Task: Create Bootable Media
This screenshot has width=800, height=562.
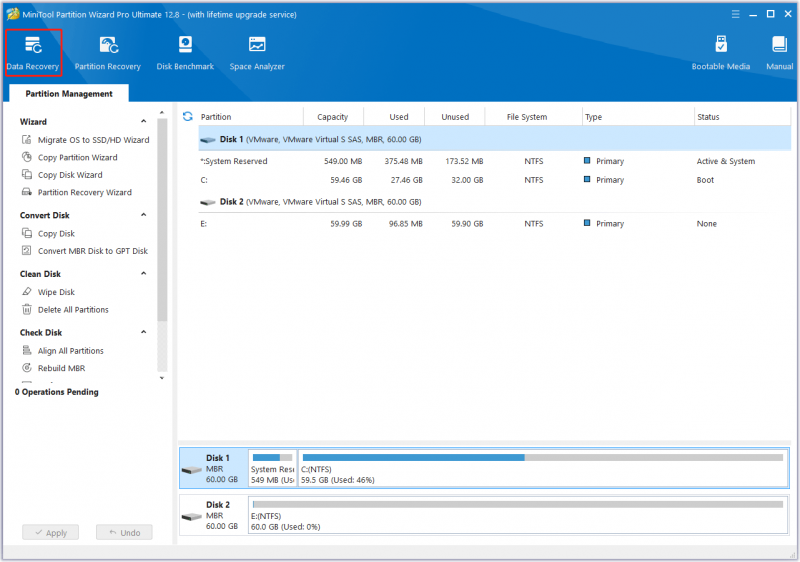Action: (720, 53)
